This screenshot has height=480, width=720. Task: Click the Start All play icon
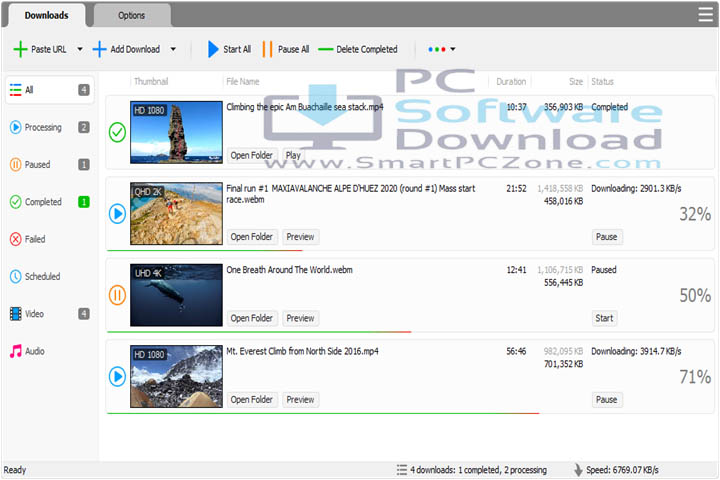[213, 49]
